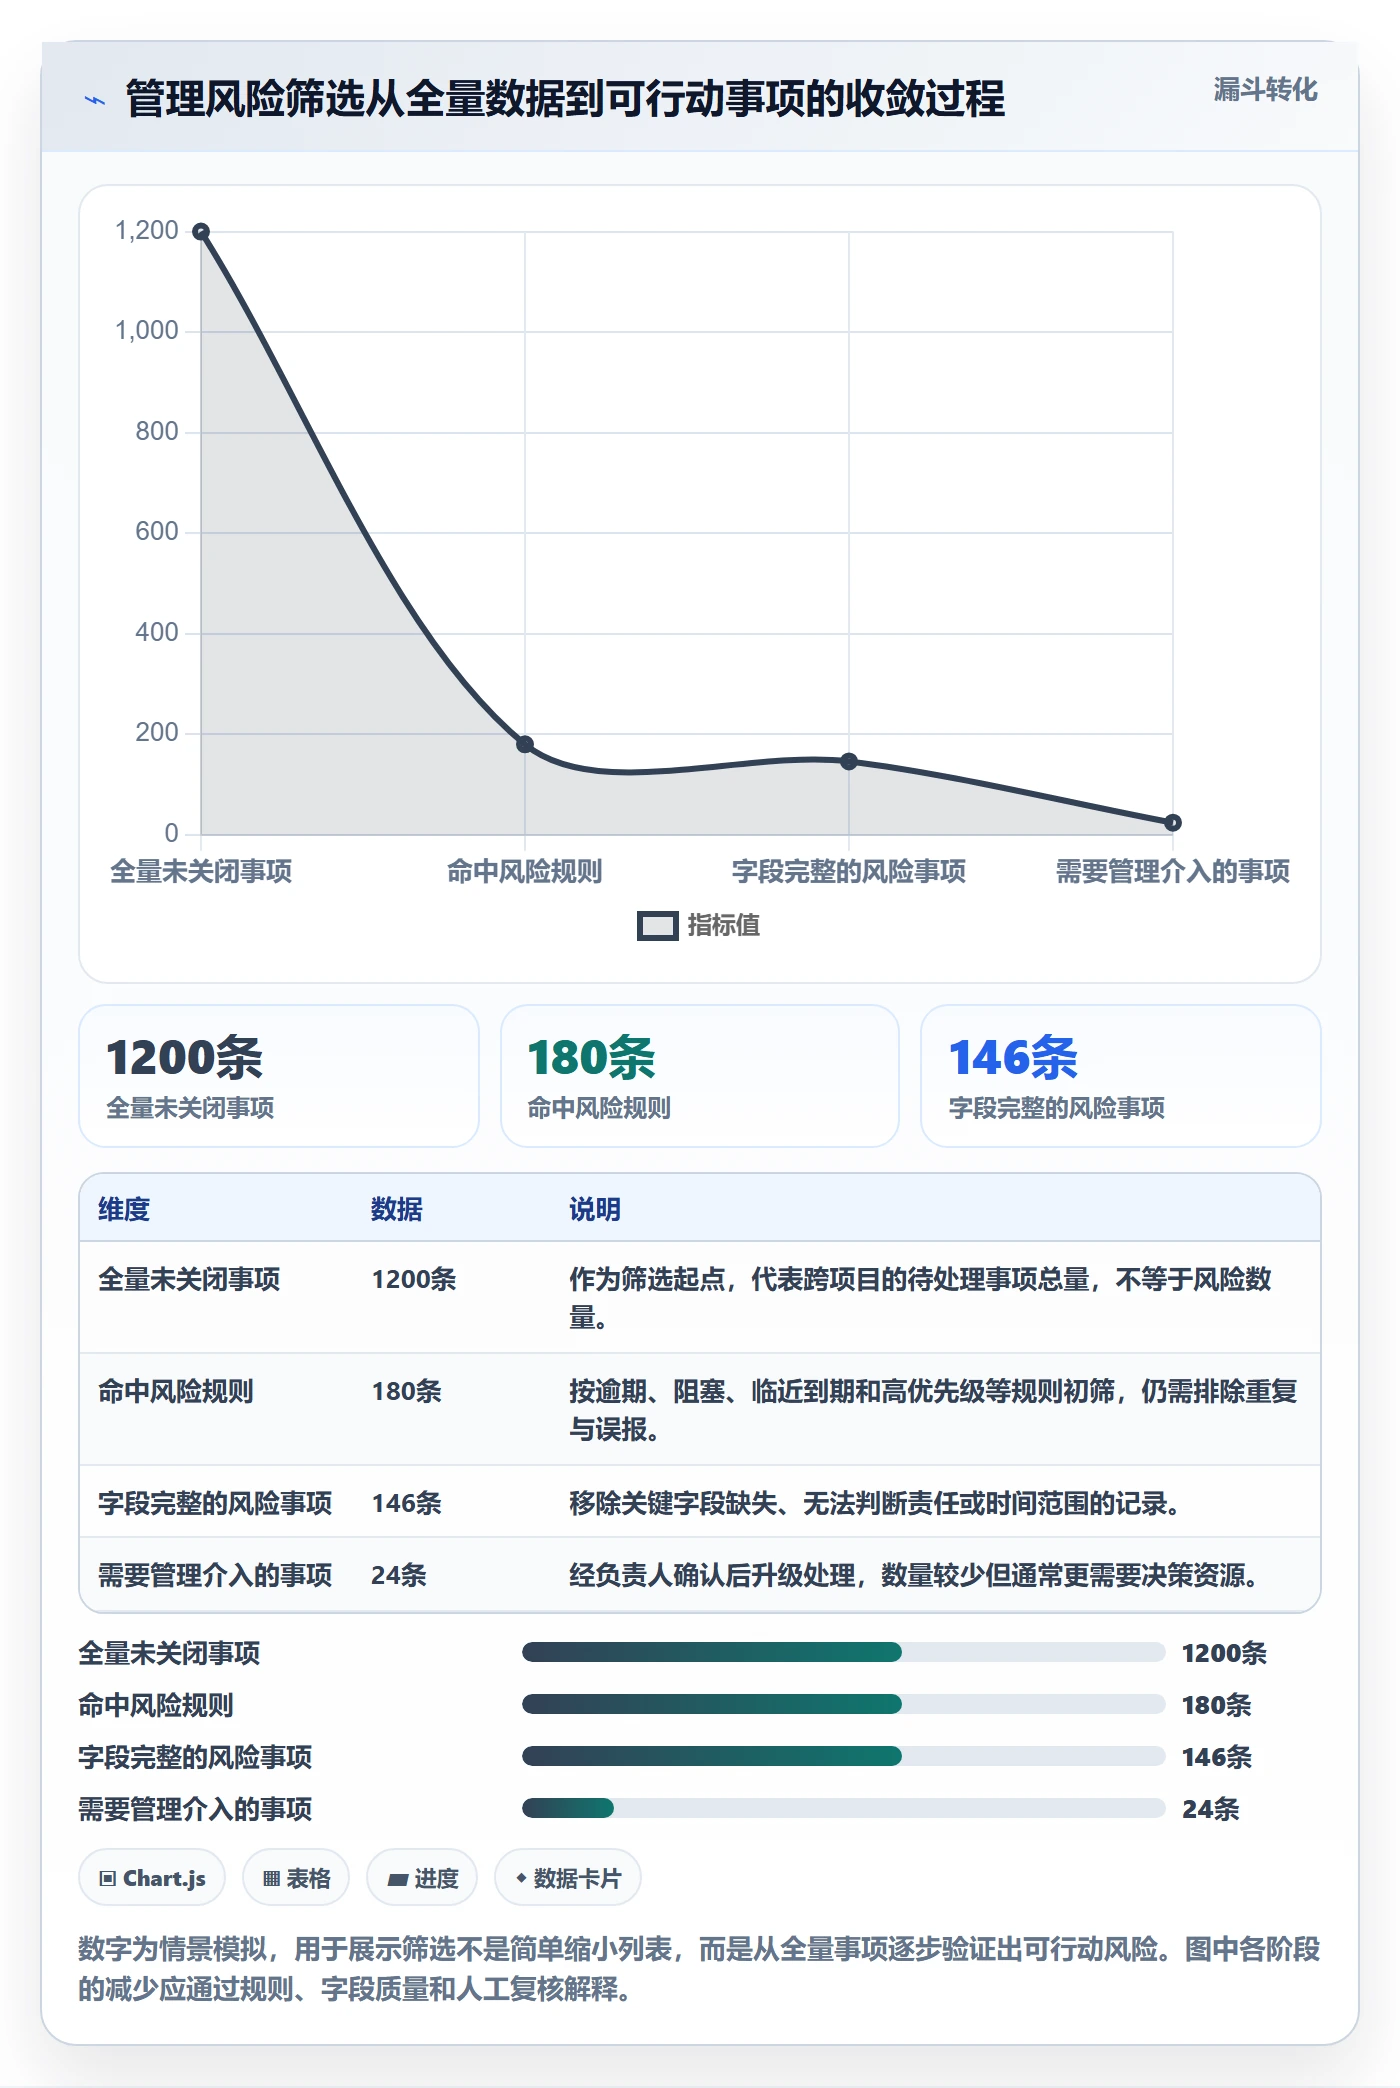
Task: Click the description starting with 移除关键字段缺失
Action: click(875, 1503)
